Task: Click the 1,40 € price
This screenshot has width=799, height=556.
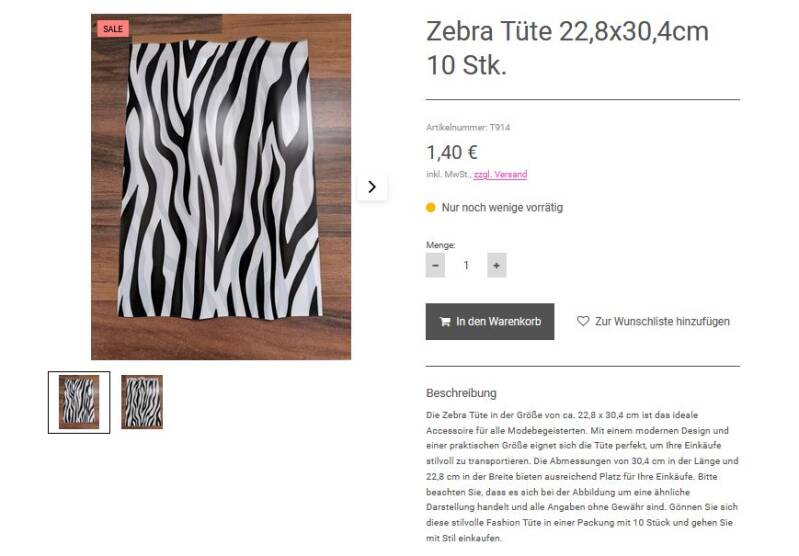Action: pyautogui.click(x=452, y=152)
